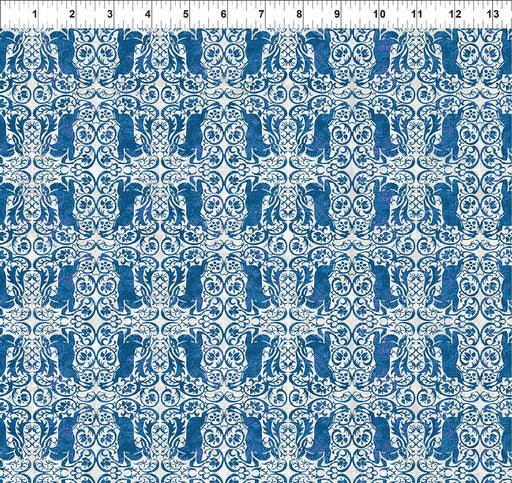Select the ruler mark labeled 2
Viewport: 512px width, 483px height.
[72, 14]
